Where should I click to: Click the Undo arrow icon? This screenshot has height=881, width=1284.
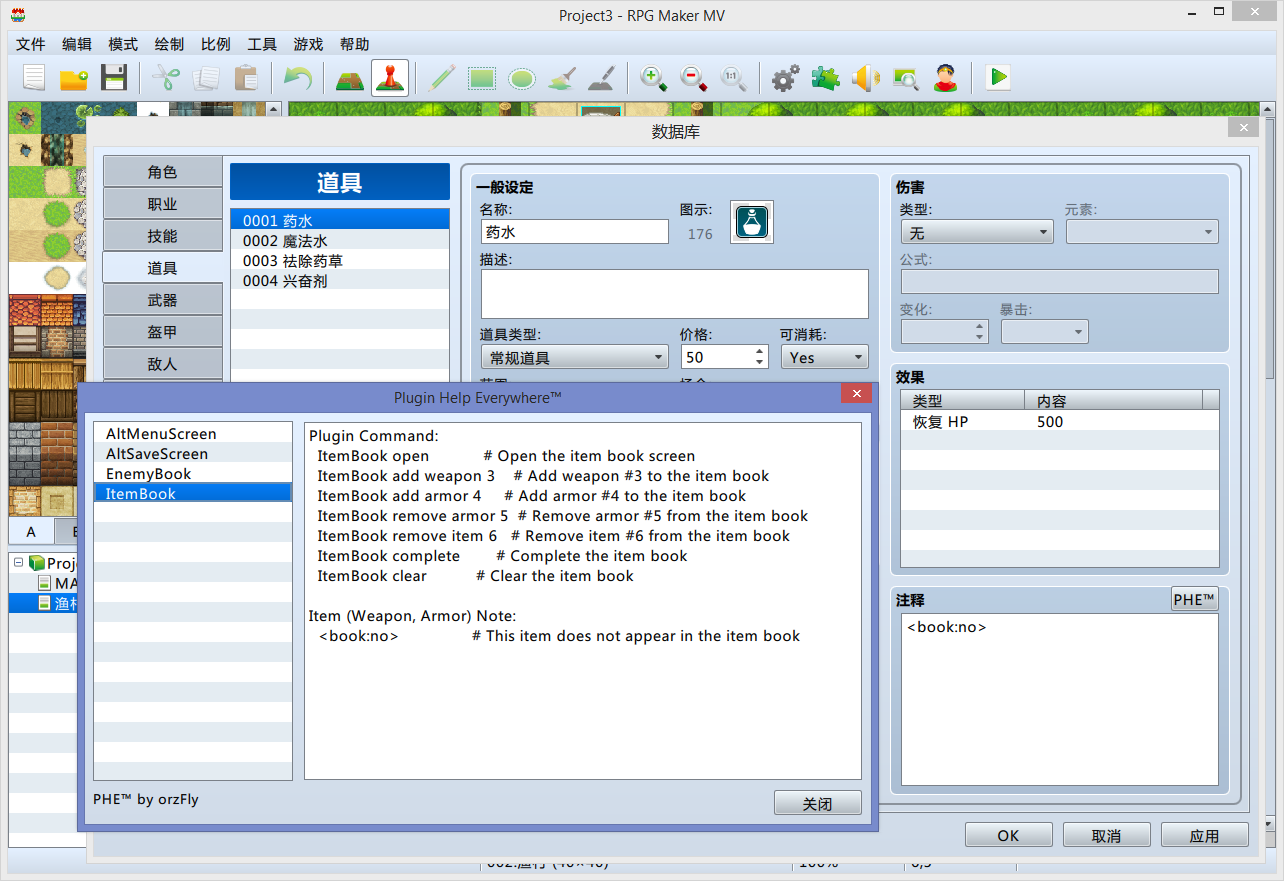(x=297, y=78)
